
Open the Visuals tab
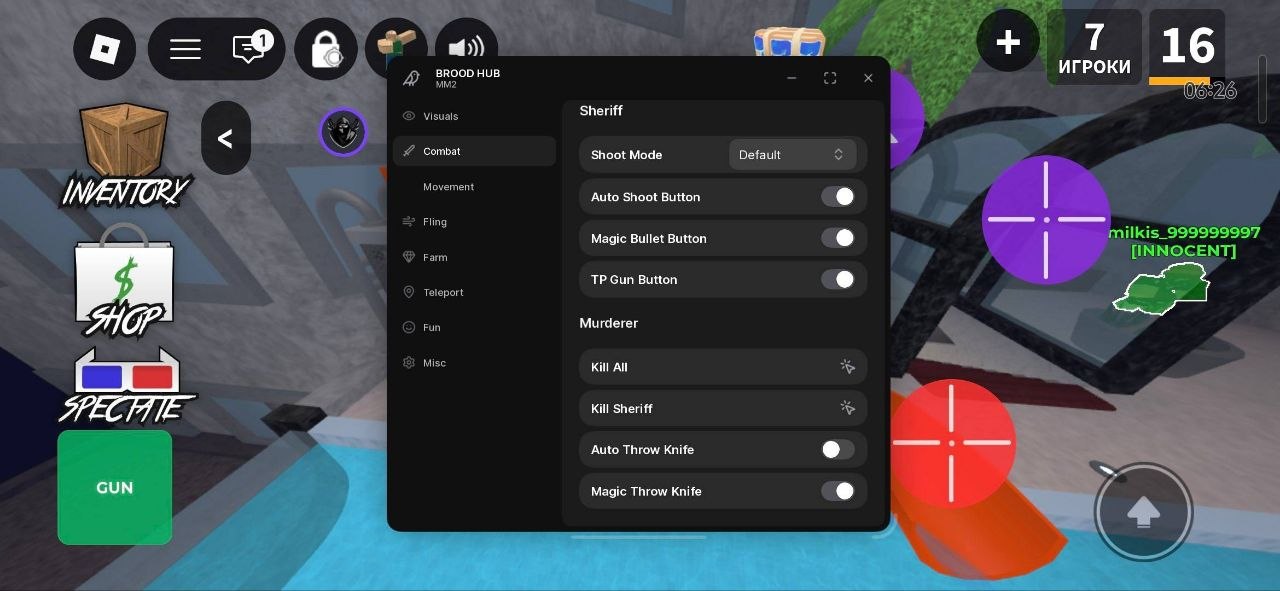coord(474,116)
